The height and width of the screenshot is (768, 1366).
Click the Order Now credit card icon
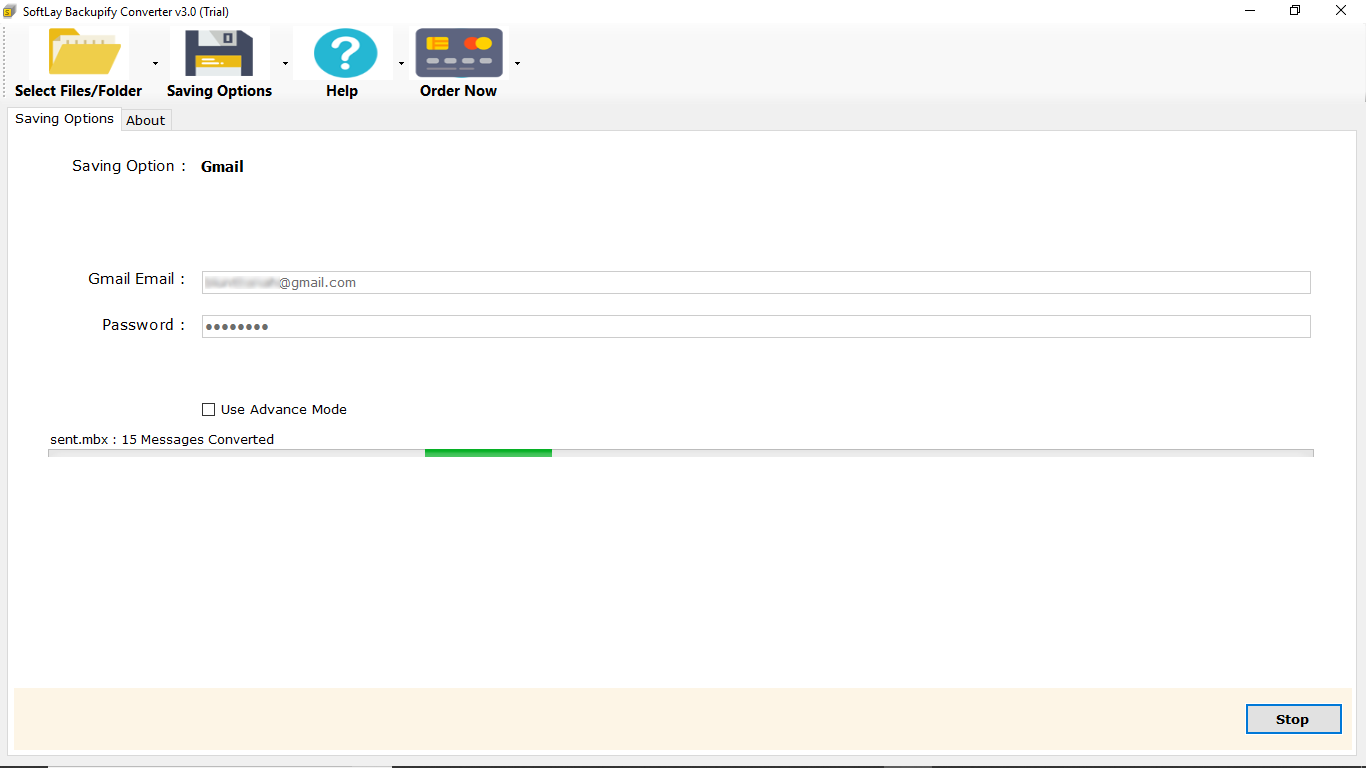tap(459, 53)
